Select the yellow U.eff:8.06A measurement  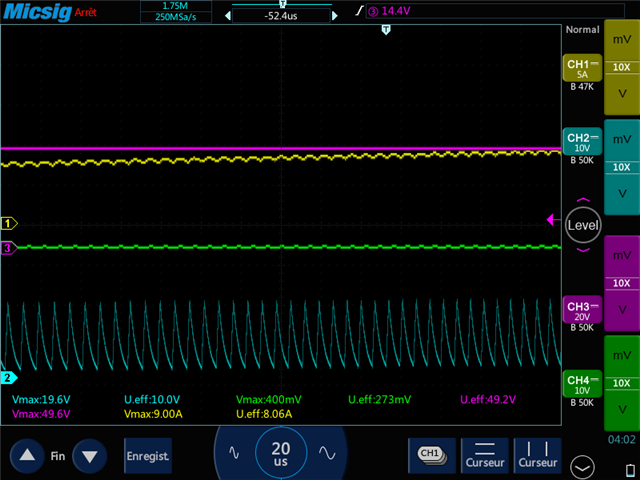(264, 414)
